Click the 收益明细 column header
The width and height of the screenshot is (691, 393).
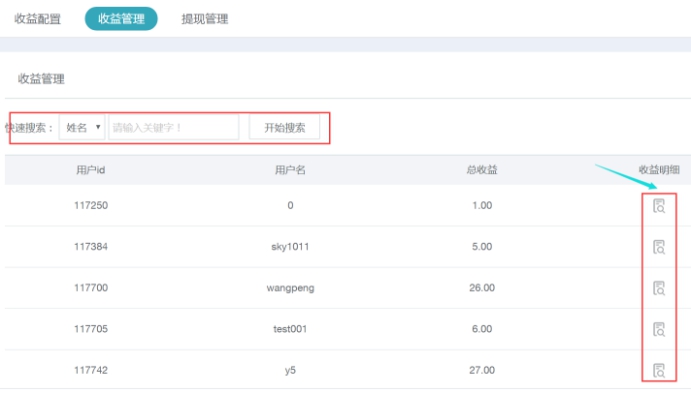click(x=659, y=170)
